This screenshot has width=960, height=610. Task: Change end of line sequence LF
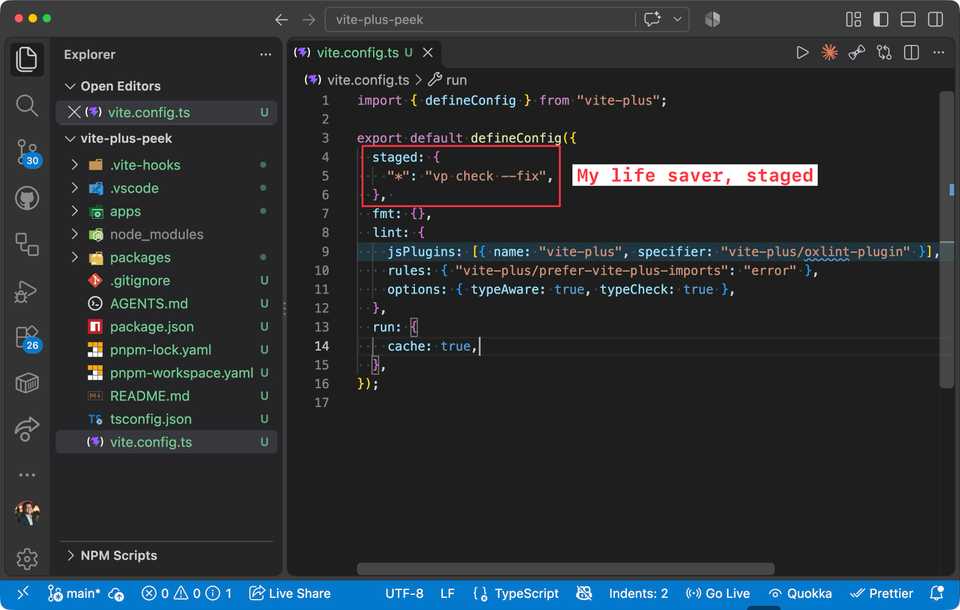(x=448, y=593)
